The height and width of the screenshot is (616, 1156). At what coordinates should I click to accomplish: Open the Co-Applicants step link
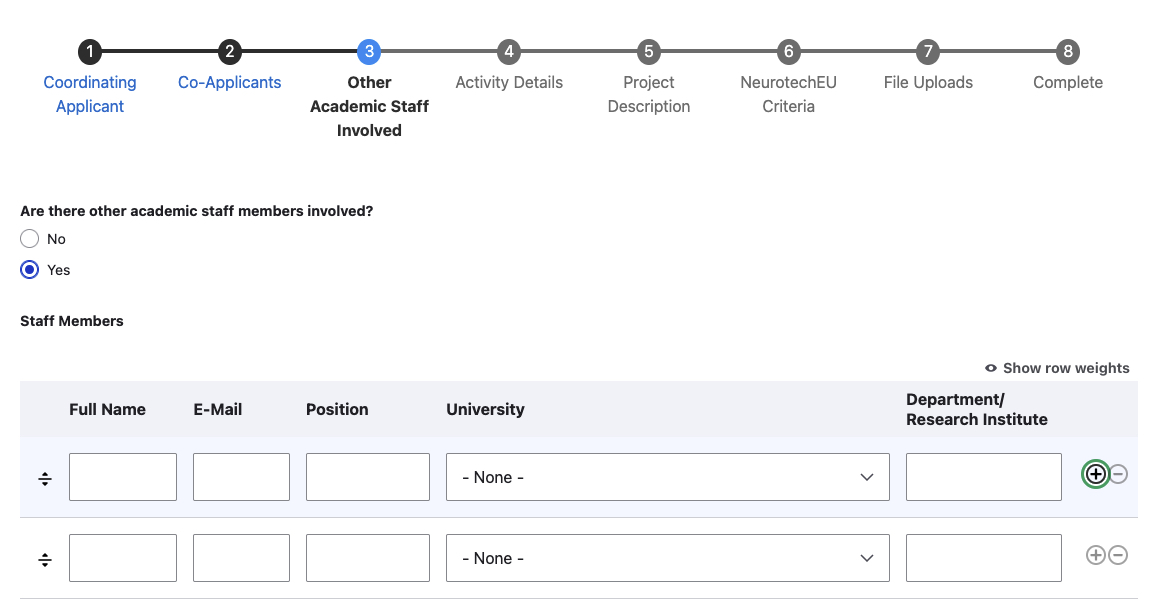tap(230, 82)
